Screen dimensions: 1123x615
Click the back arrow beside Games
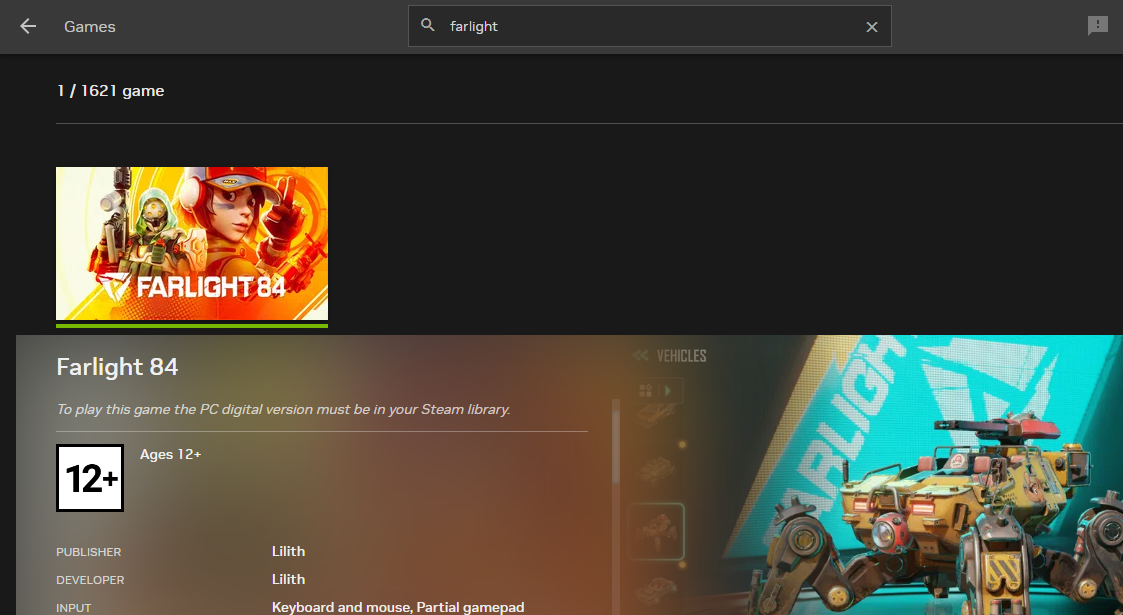coord(27,26)
